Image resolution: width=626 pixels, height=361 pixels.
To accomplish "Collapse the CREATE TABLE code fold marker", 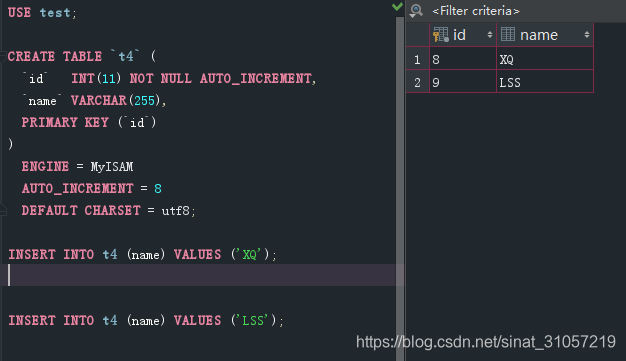I will tap(3, 56).
